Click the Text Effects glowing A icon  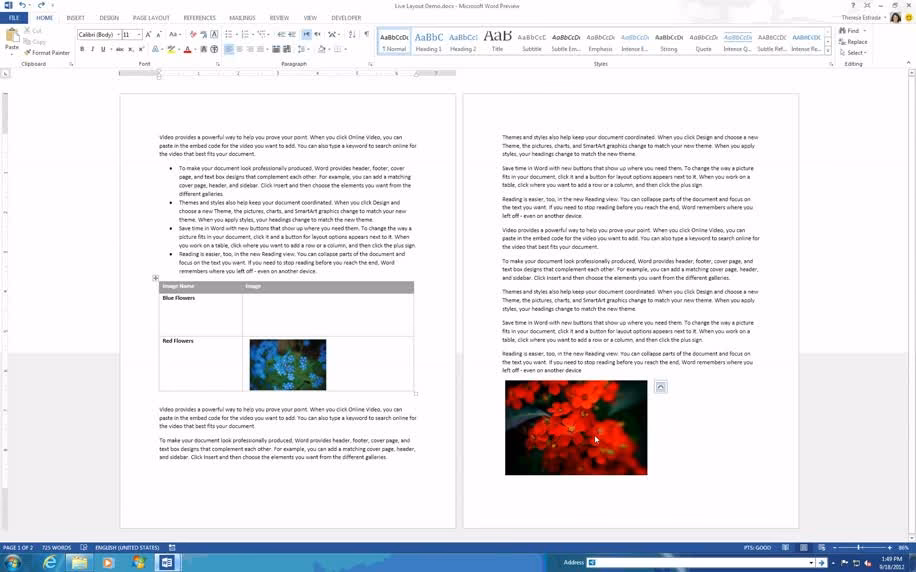155,49
